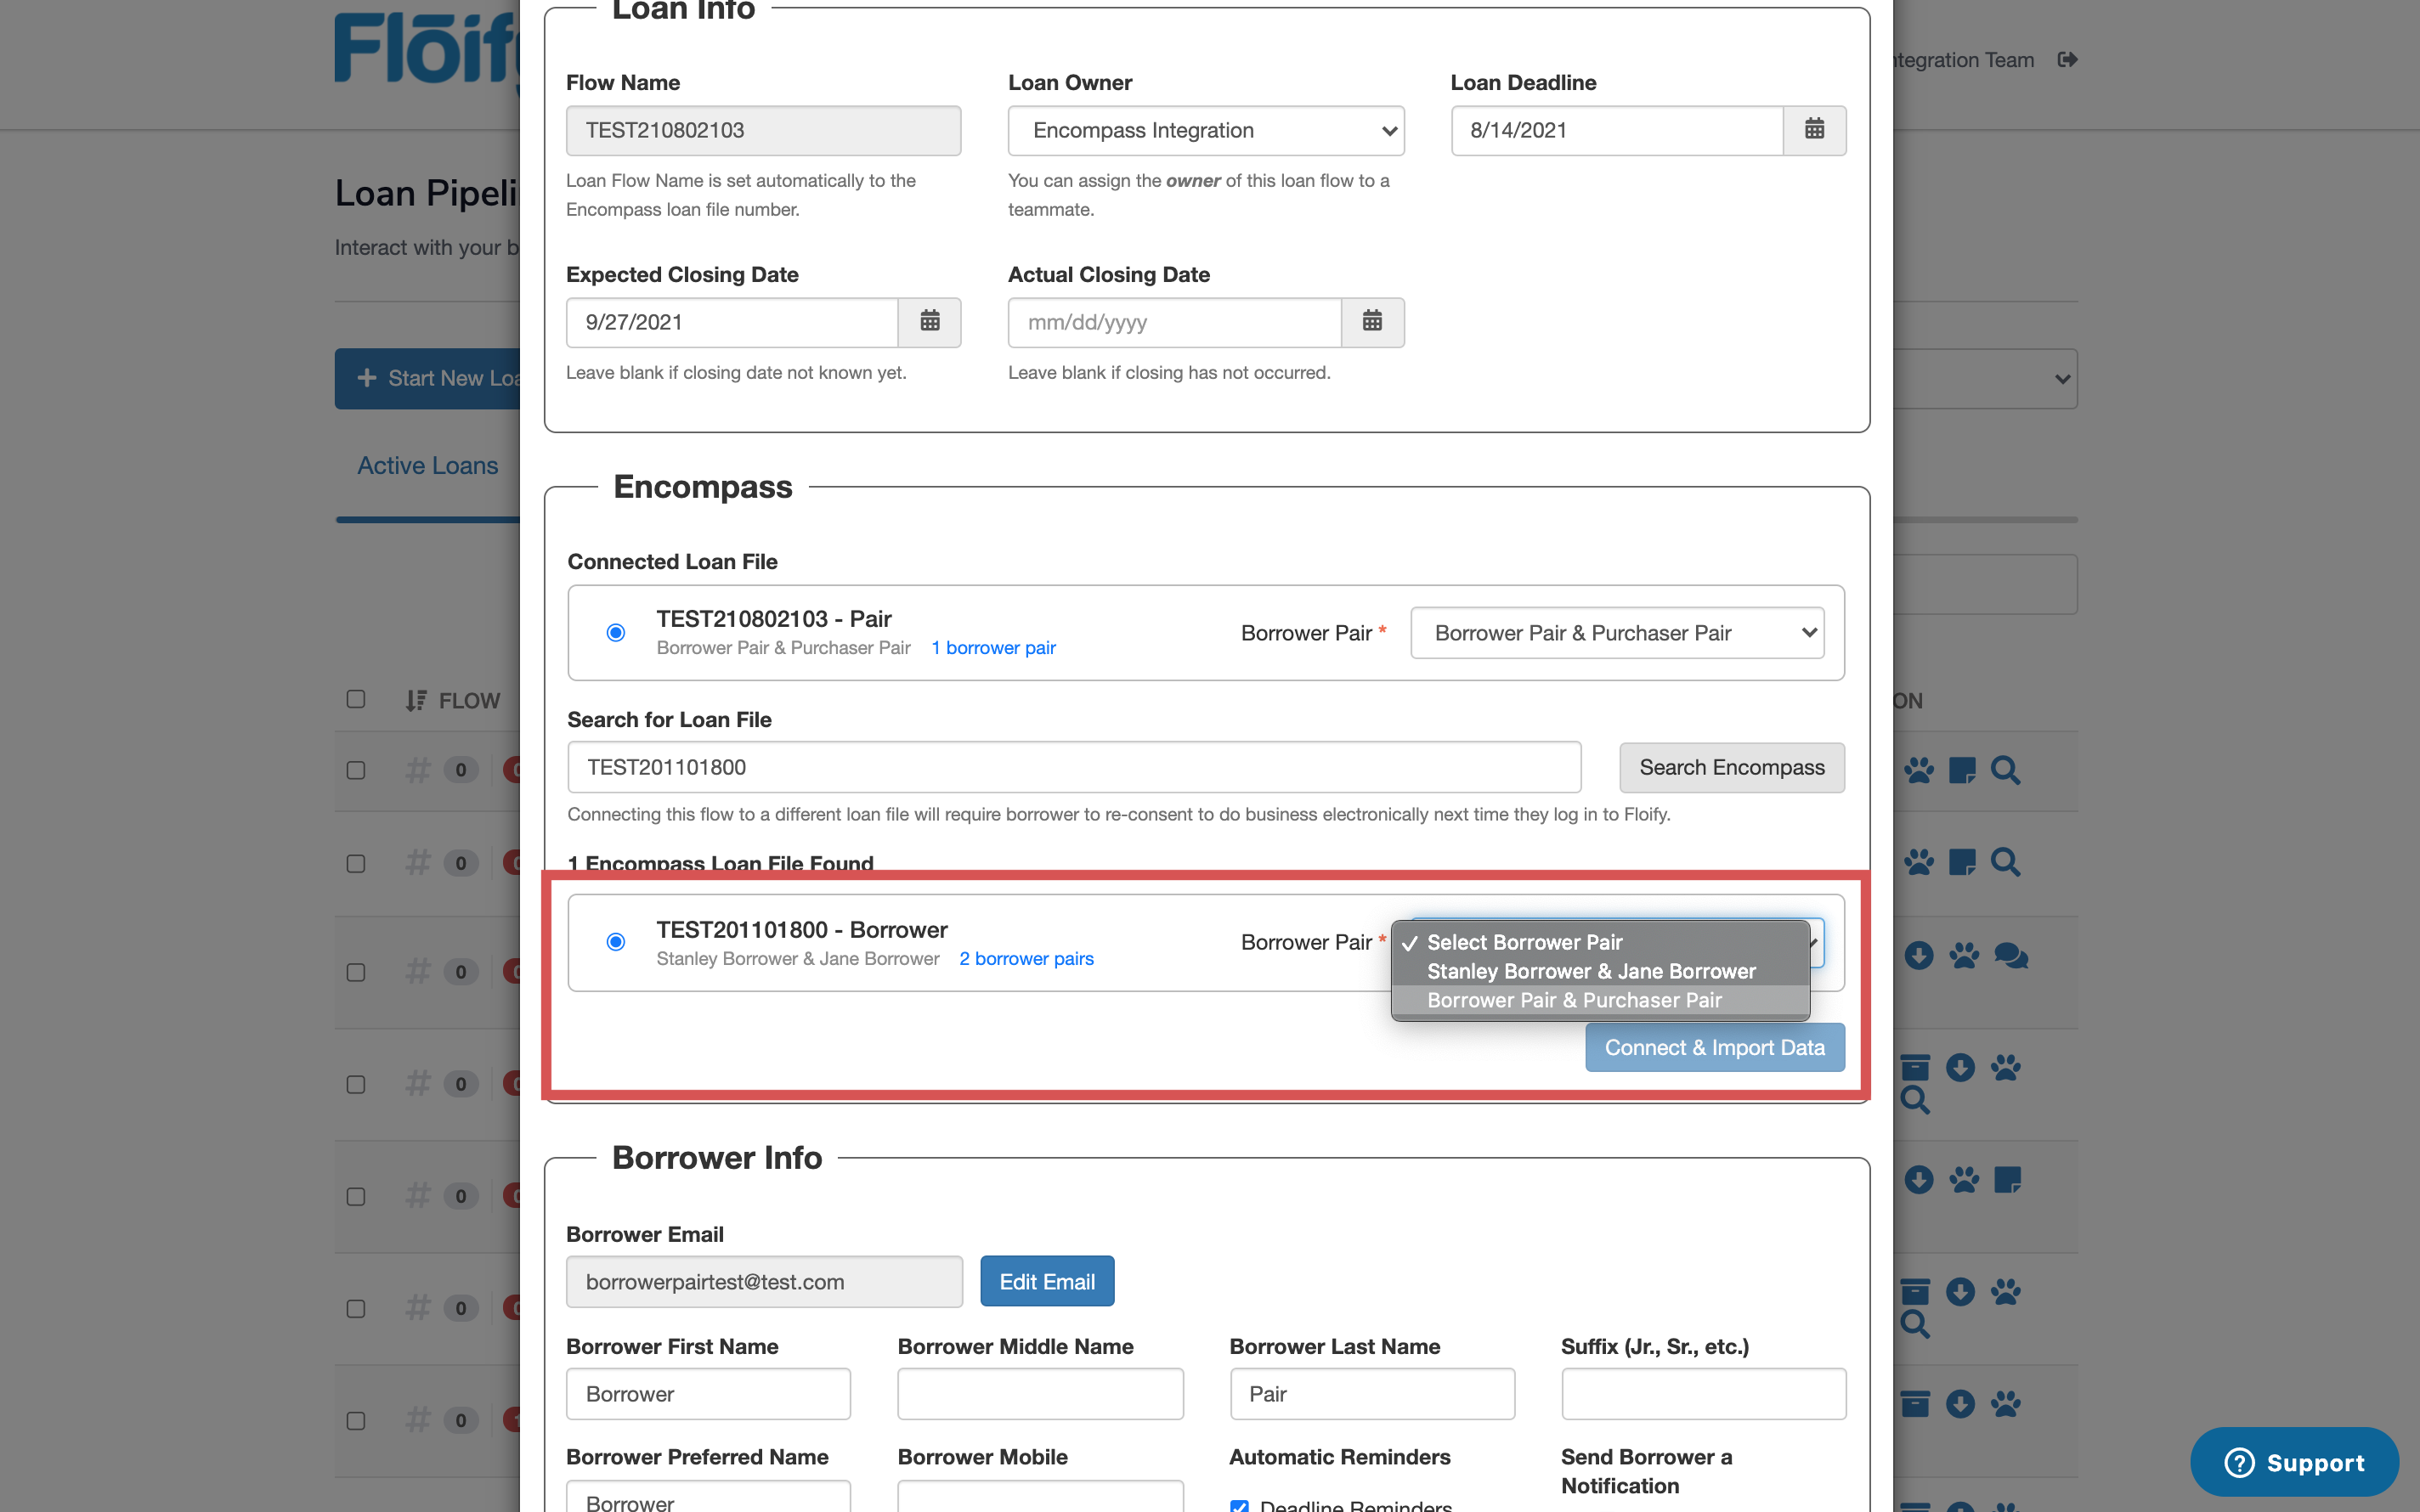The image size is (2420, 1512).
Task: Click the chat bubbles icon in third loan row
Action: pos(2010,956)
